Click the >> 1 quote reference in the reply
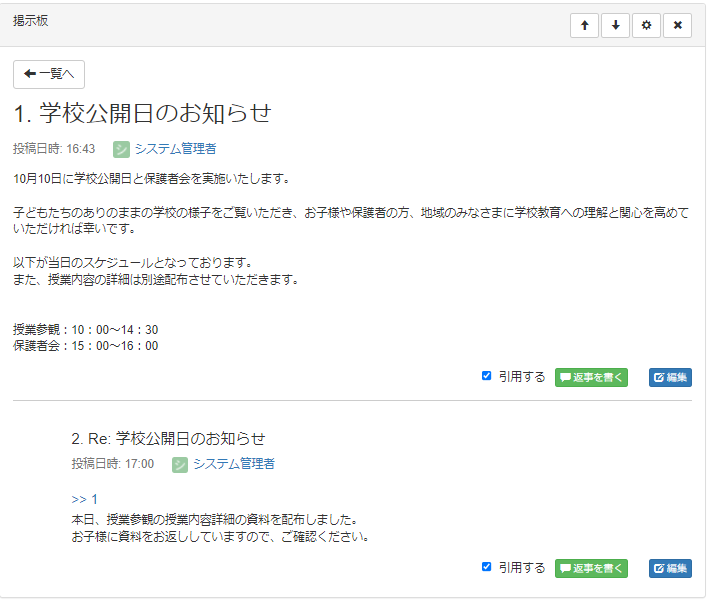712x601 pixels. tap(84, 499)
